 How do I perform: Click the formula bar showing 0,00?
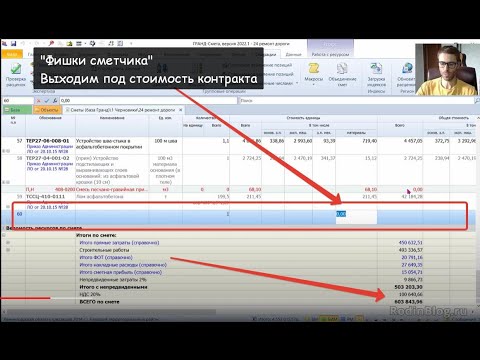tap(148, 100)
